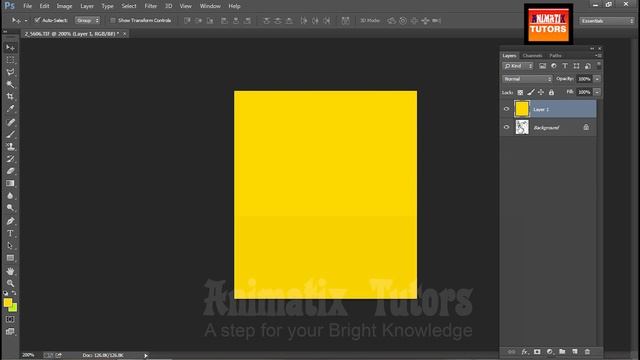
Task: Open the Normal blend mode dropdown
Action: (527, 79)
